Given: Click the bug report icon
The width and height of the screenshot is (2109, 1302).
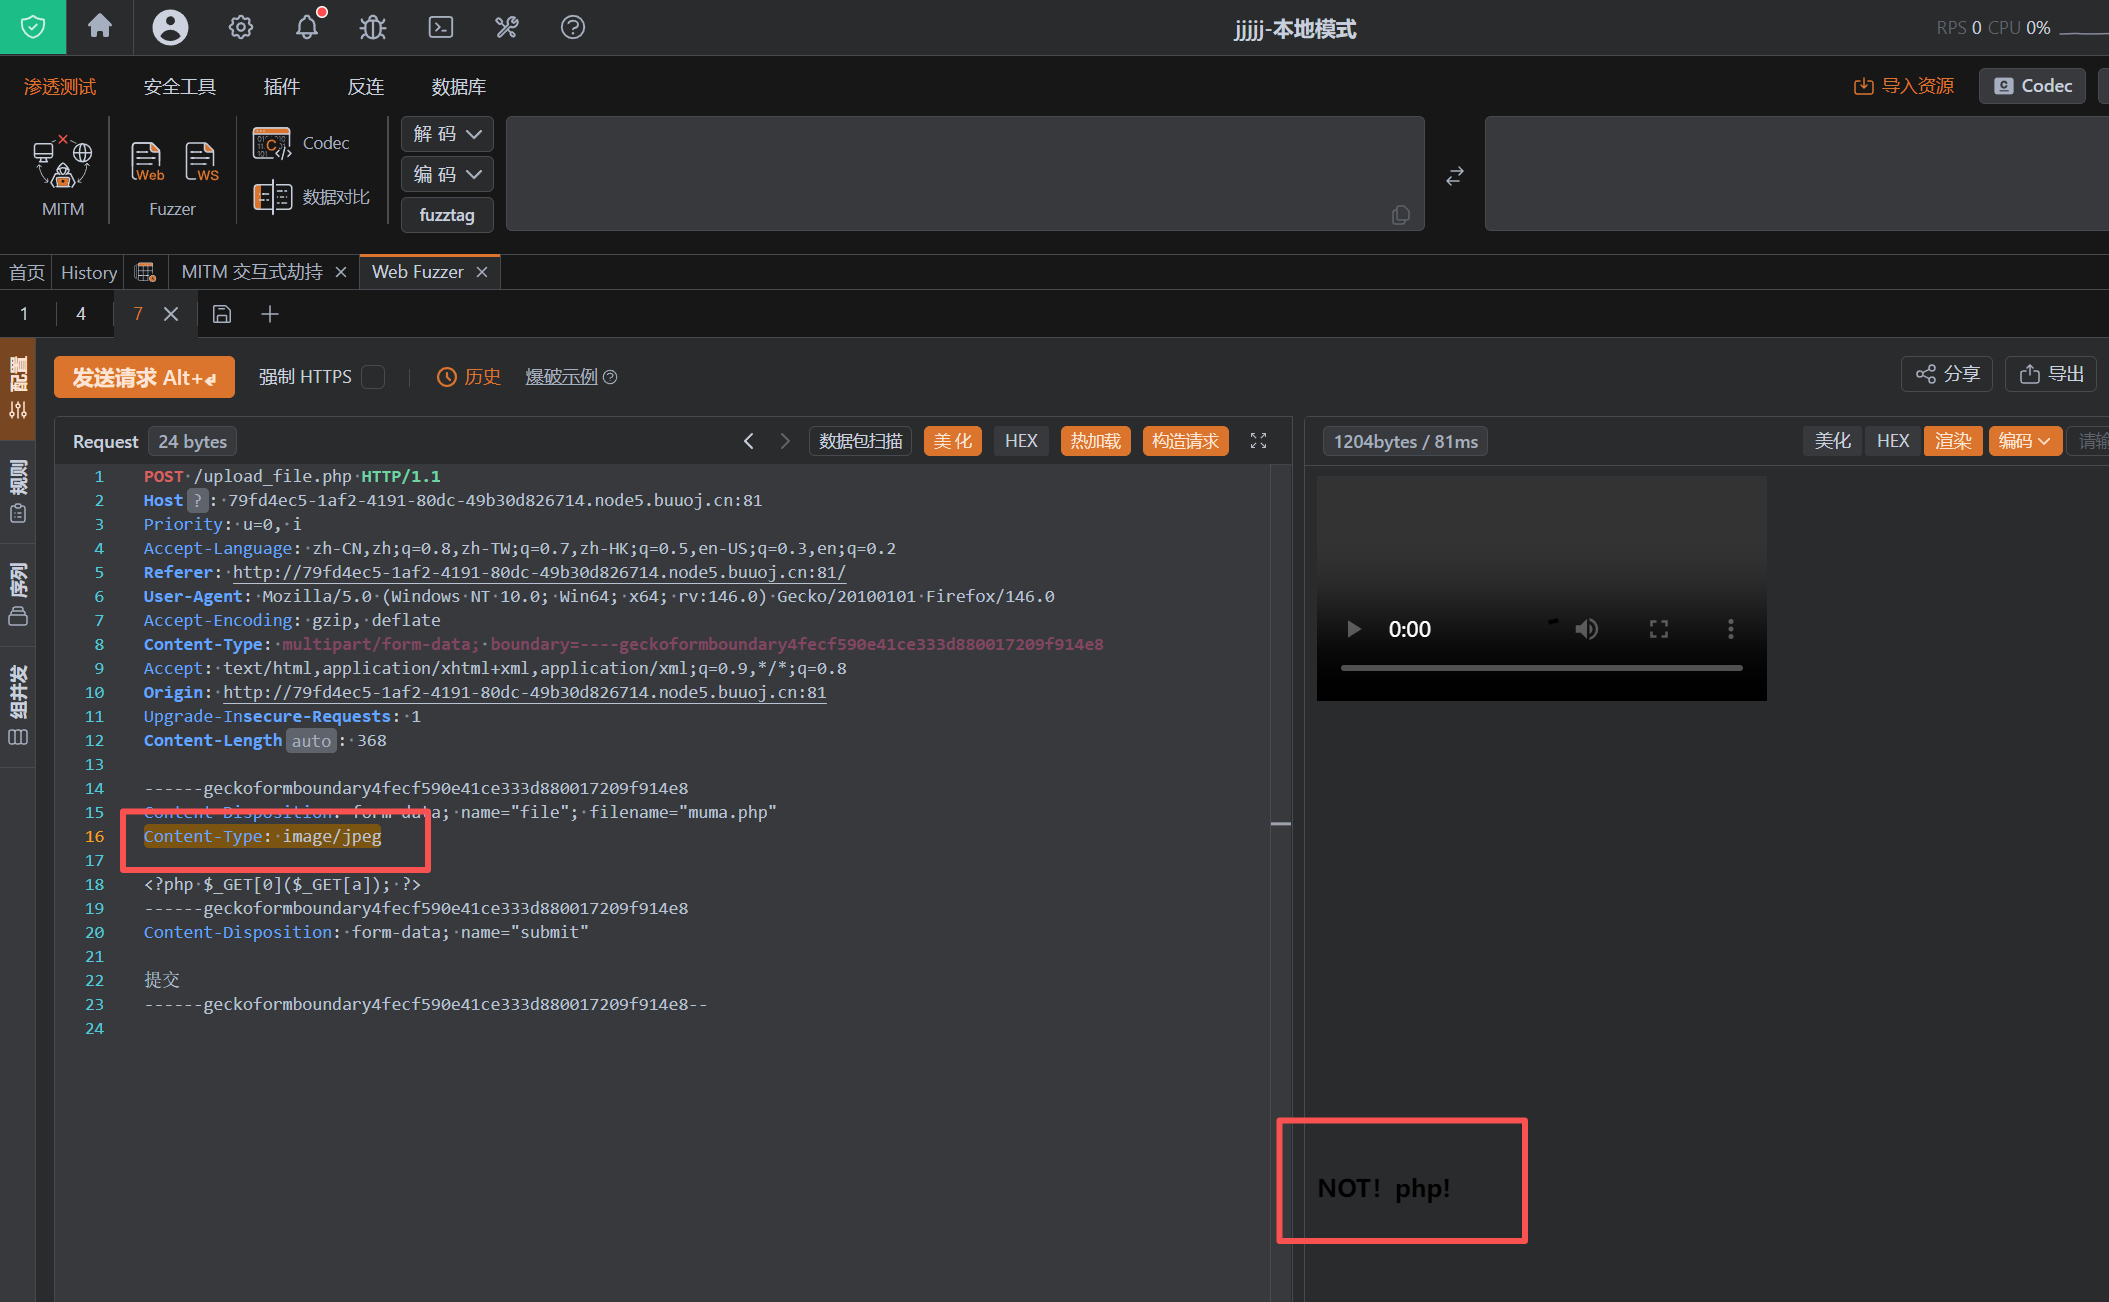Looking at the screenshot, I should 373,27.
